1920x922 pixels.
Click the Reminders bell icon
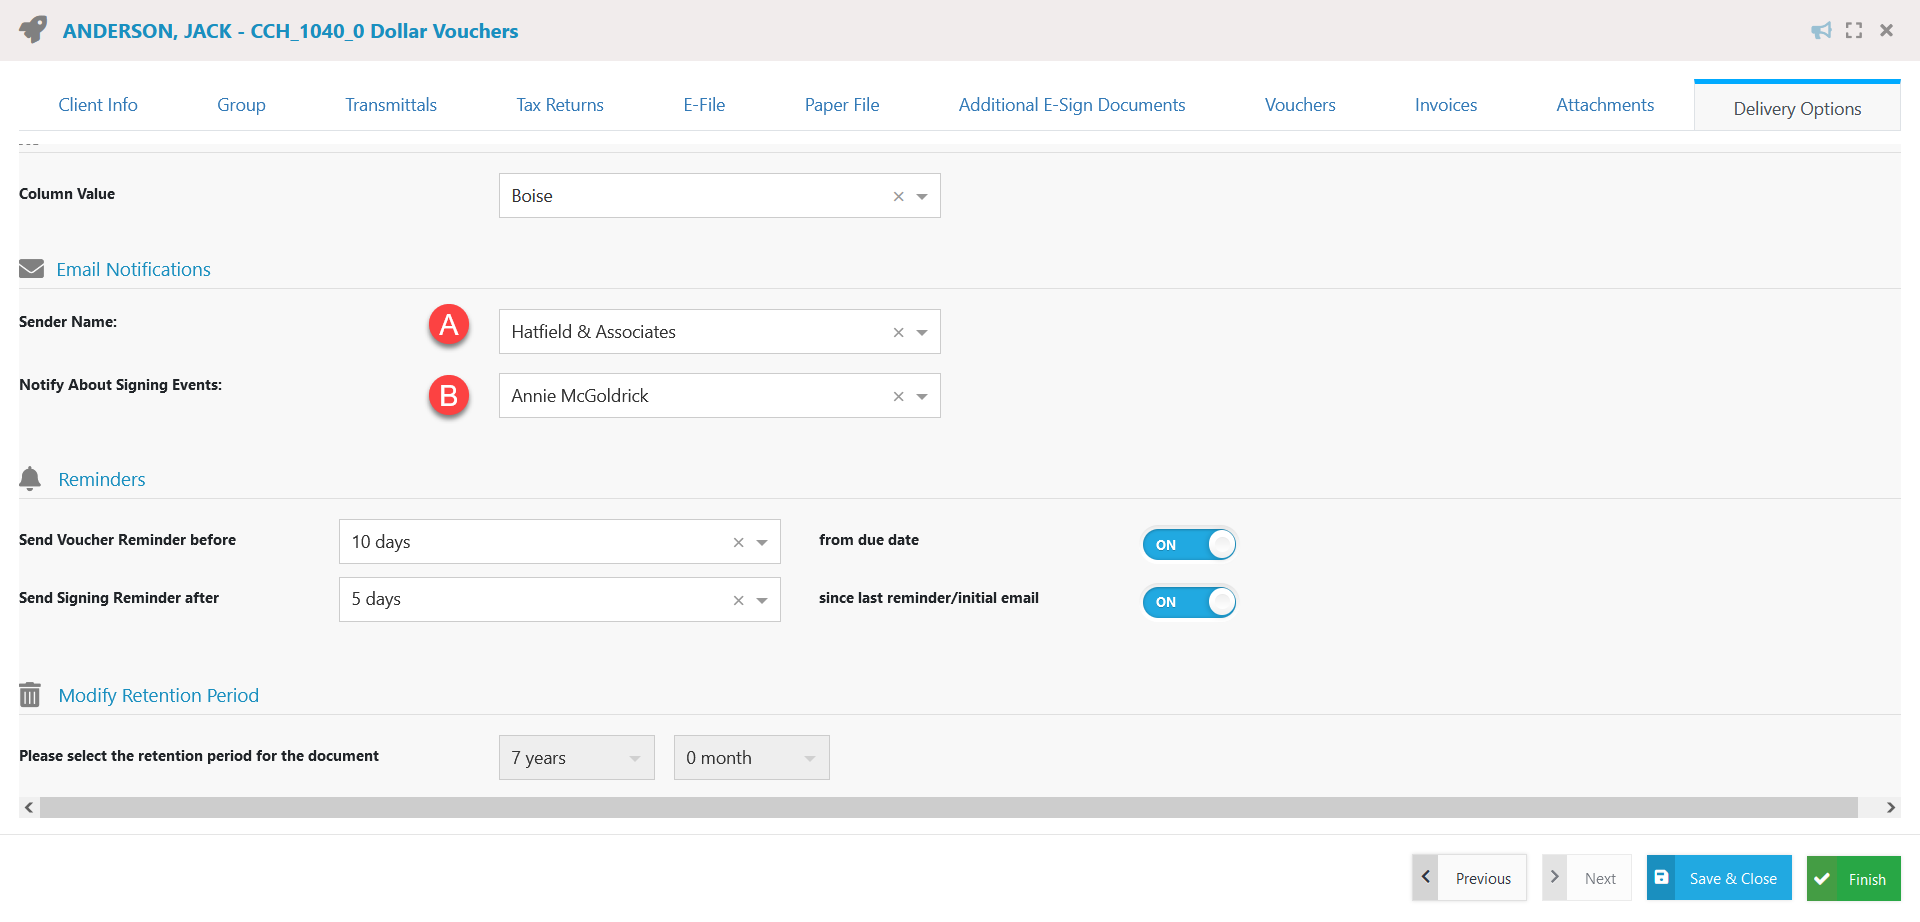point(29,478)
